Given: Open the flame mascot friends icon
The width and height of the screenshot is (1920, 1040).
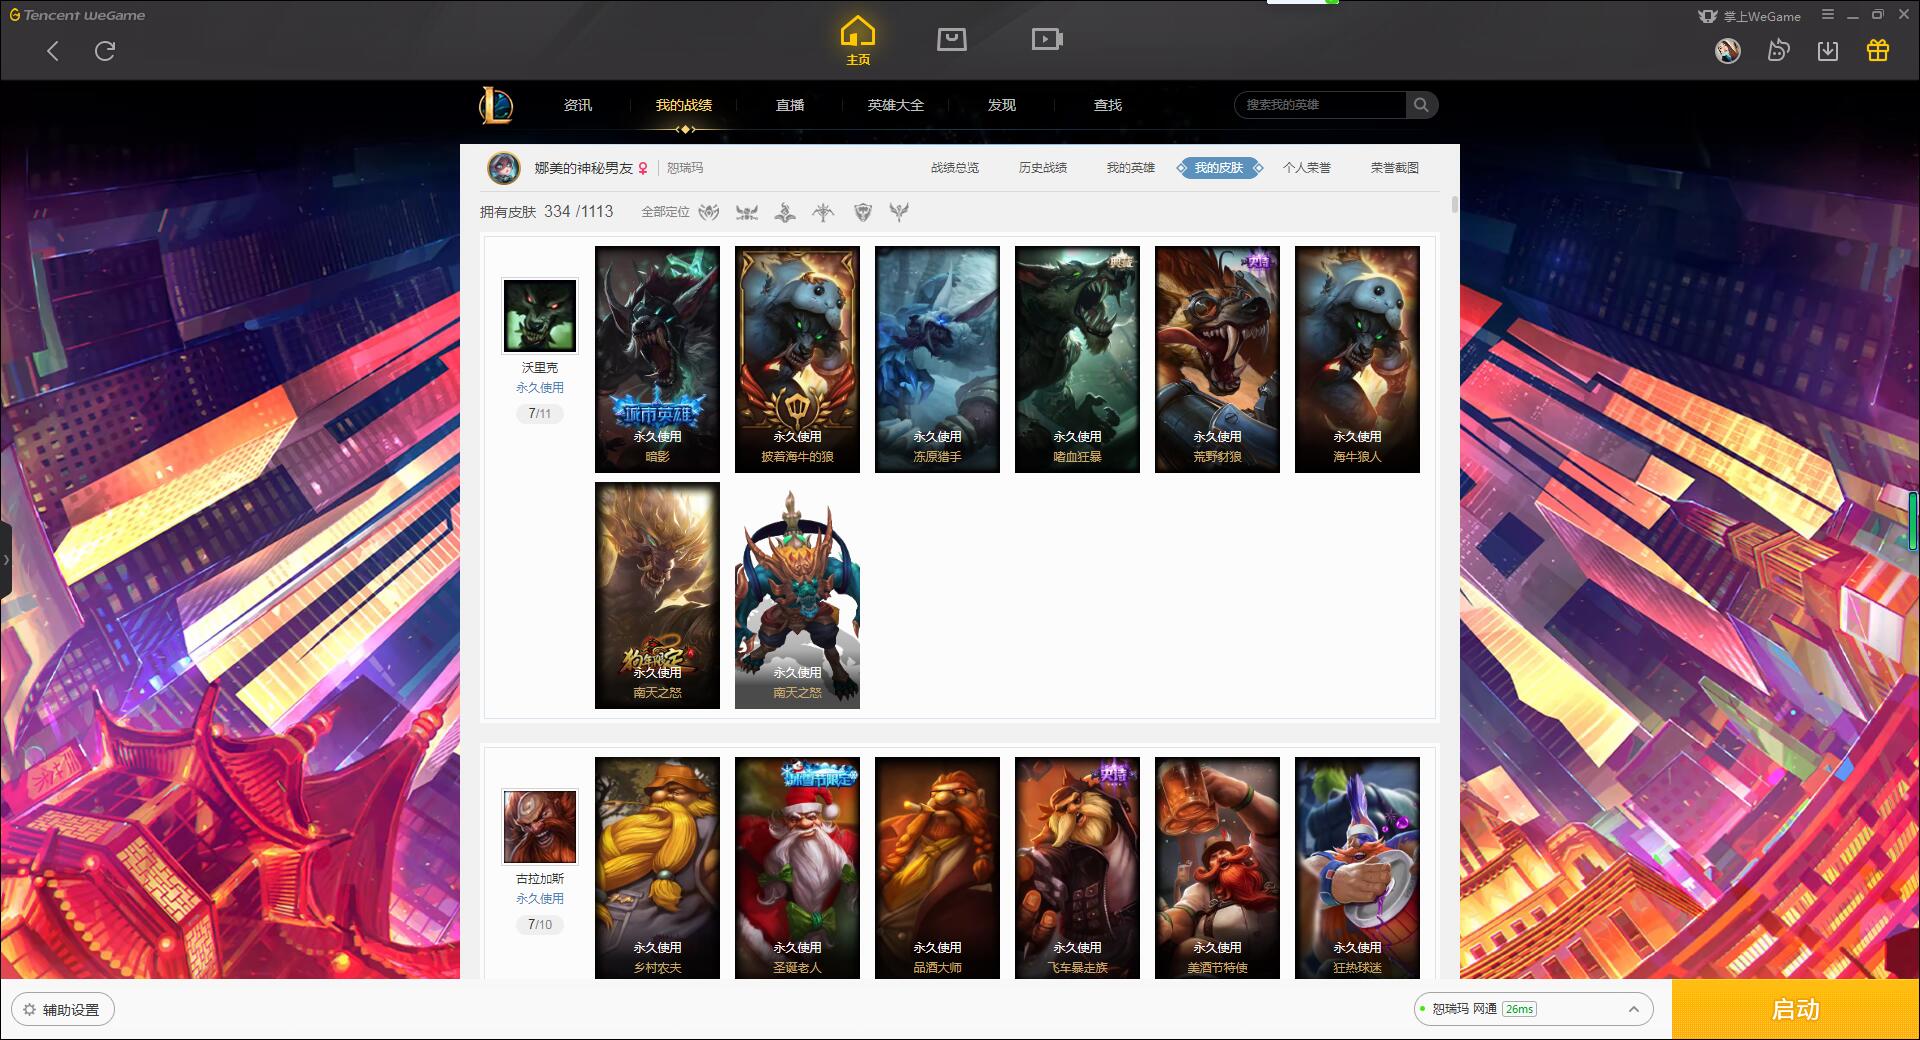Looking at the screenshot, I should pos(1778,51).
